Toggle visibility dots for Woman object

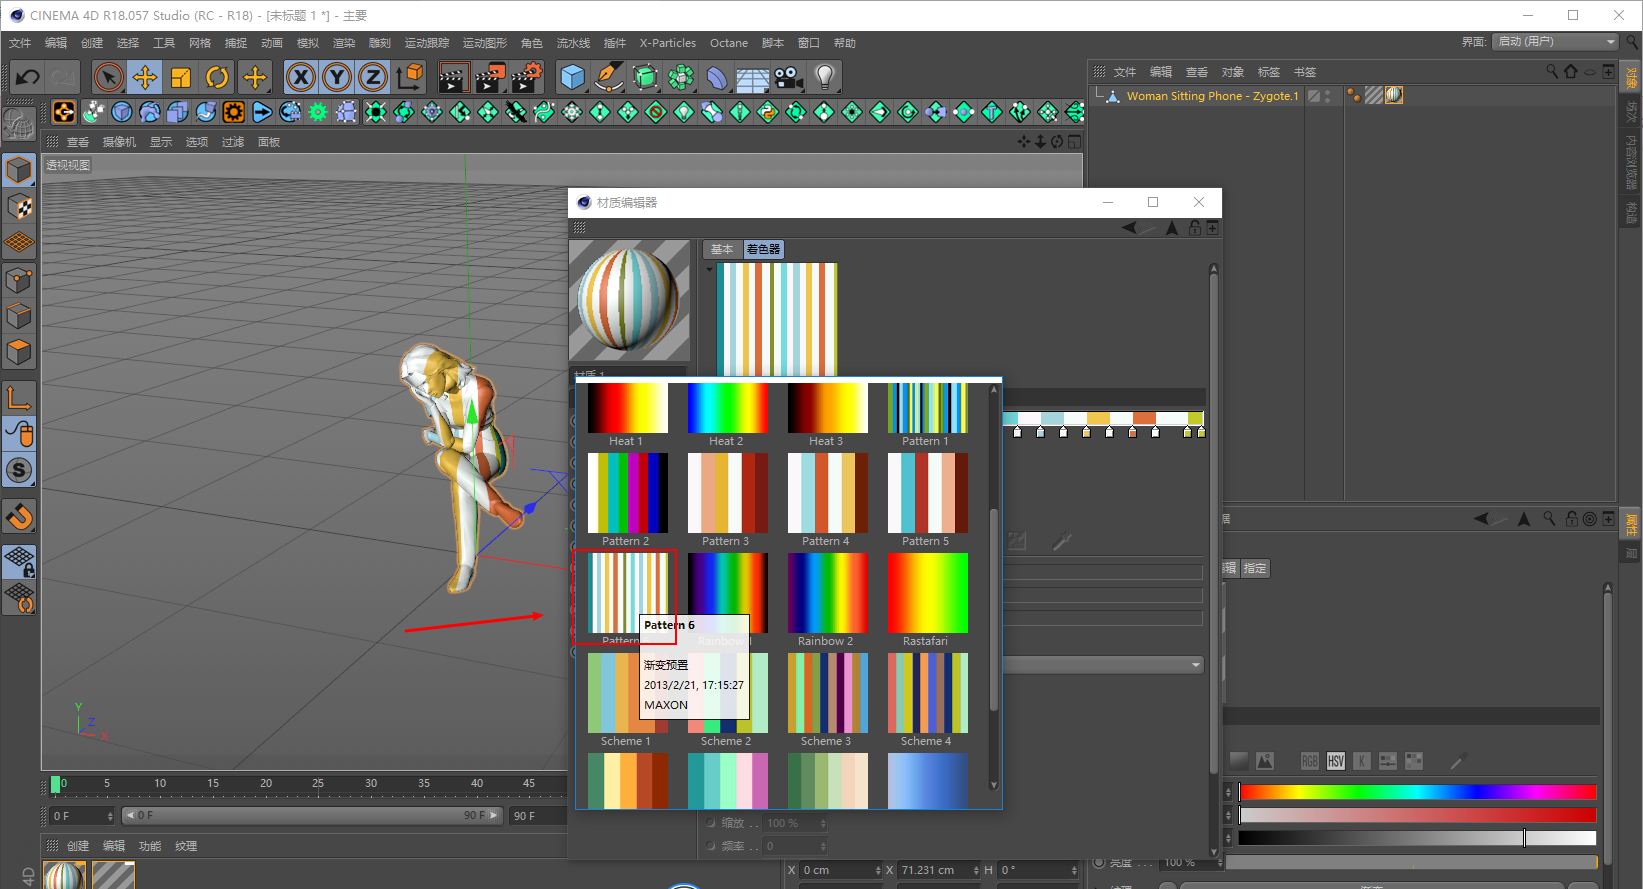pyautogui.click(x=1328, y=96)
